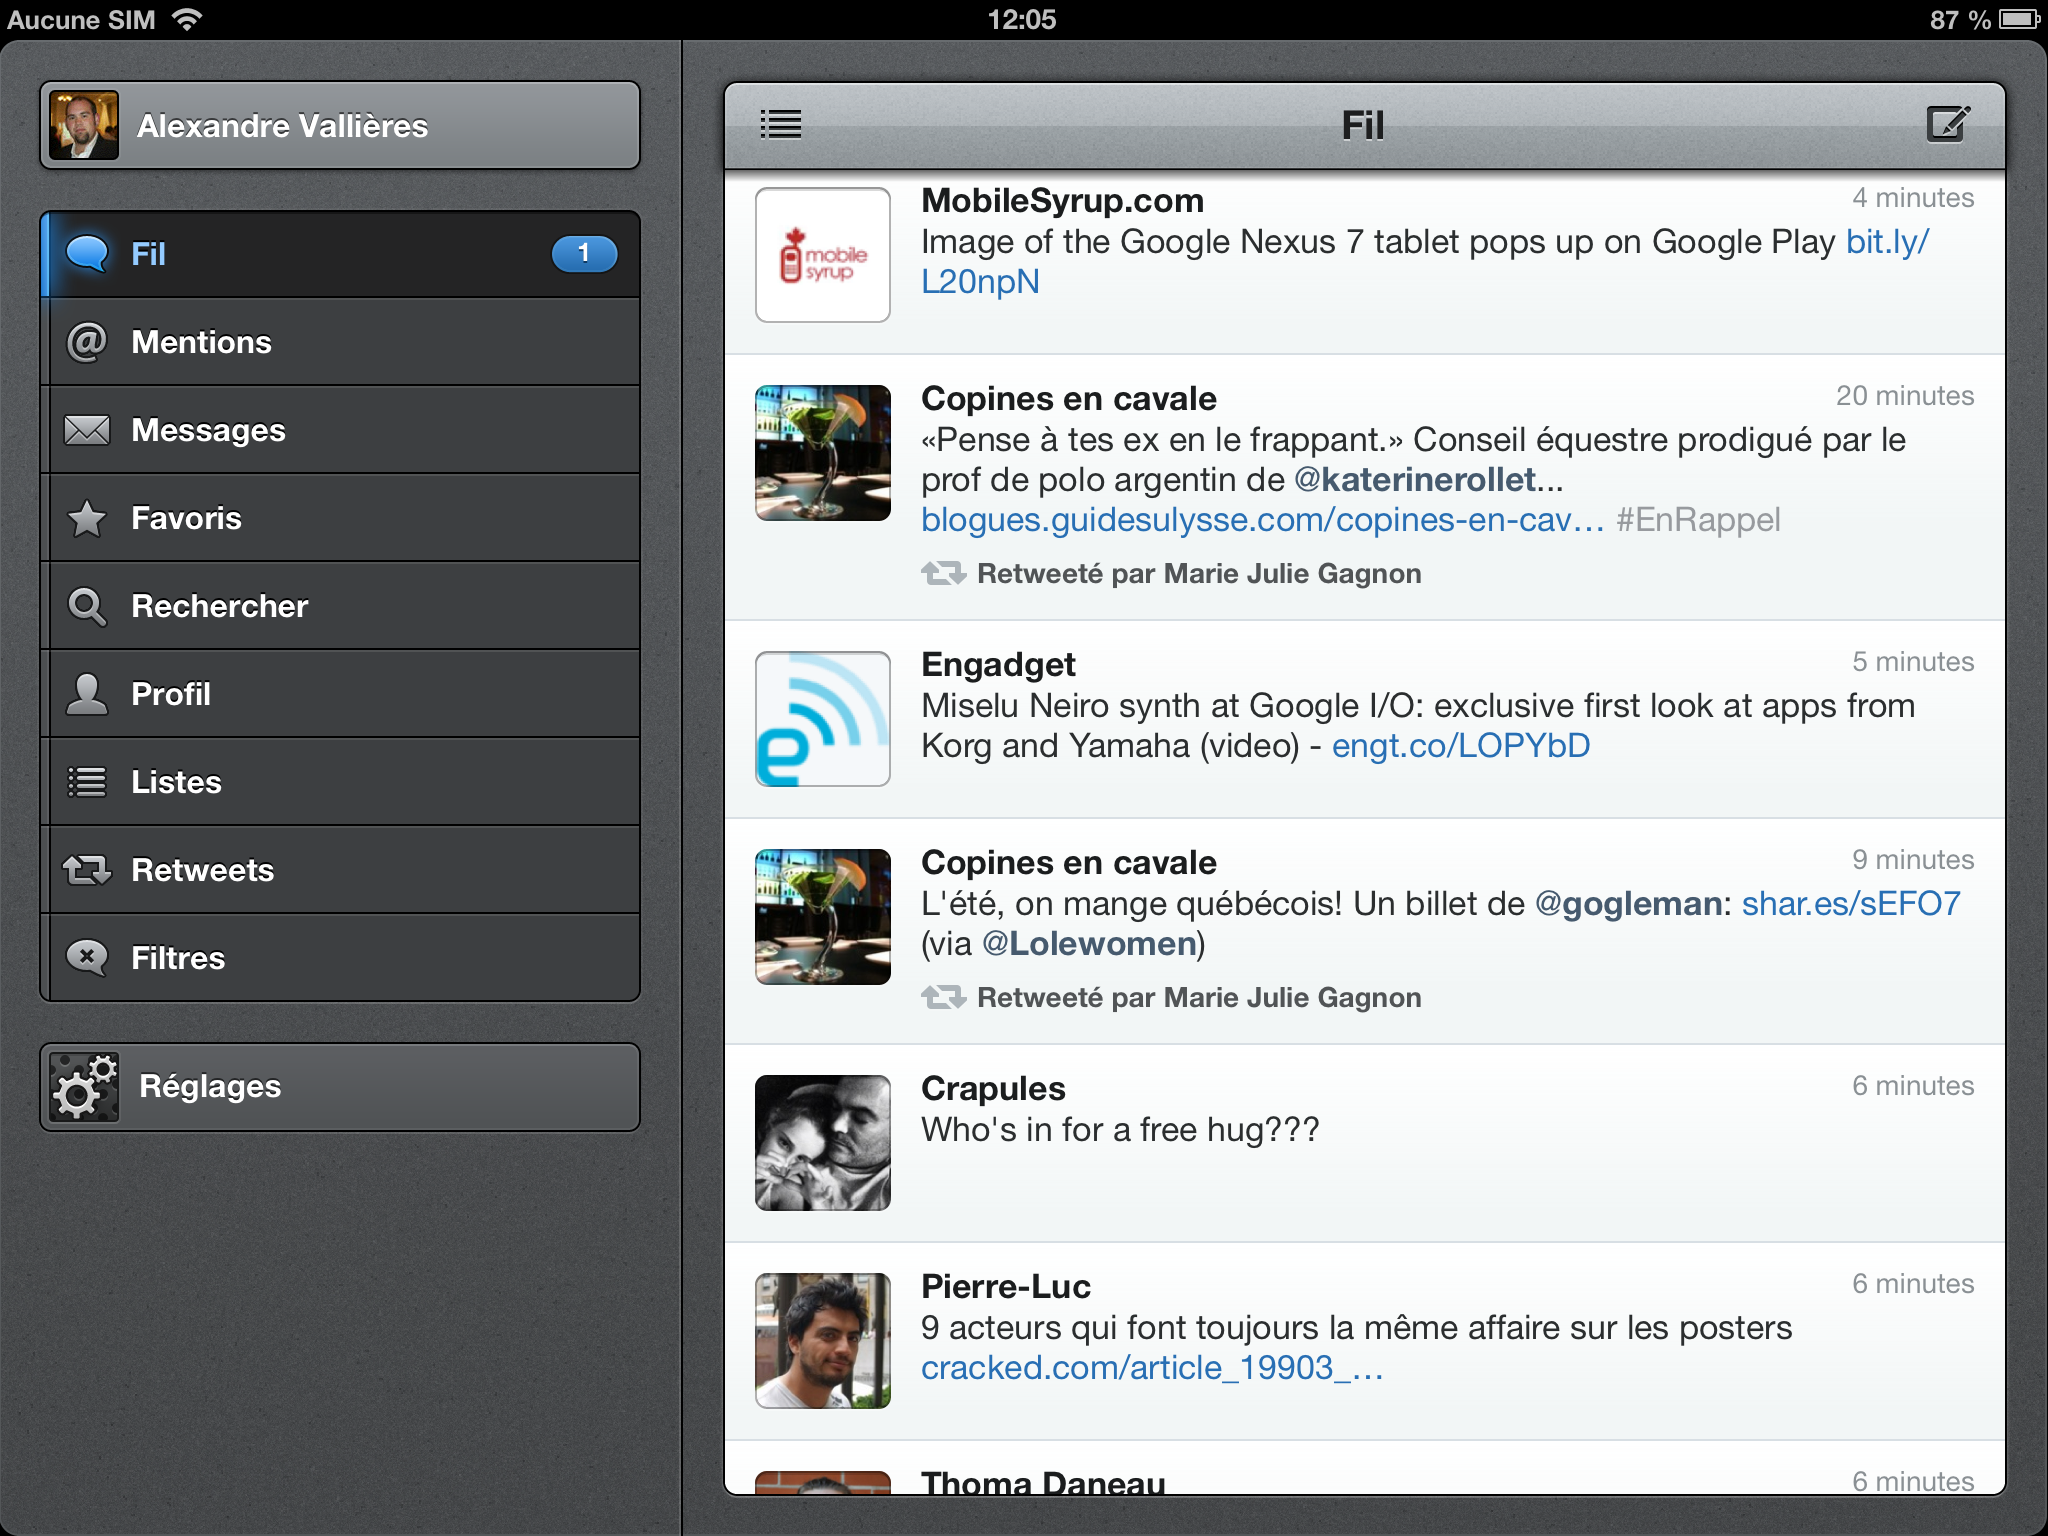Click the Mentions @ icon
This screenshot has height=1536, width=2048.
click(x=87, y=342)
